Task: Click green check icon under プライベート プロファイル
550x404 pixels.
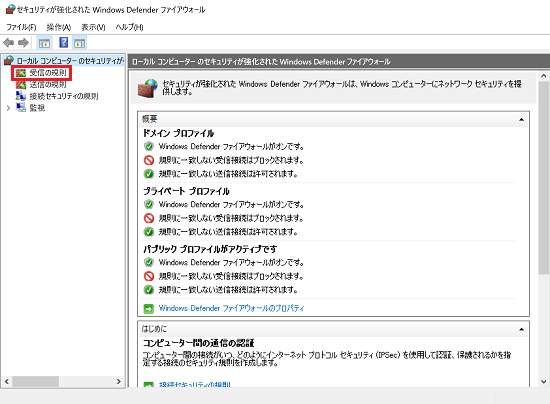Action: click(149, 231)
